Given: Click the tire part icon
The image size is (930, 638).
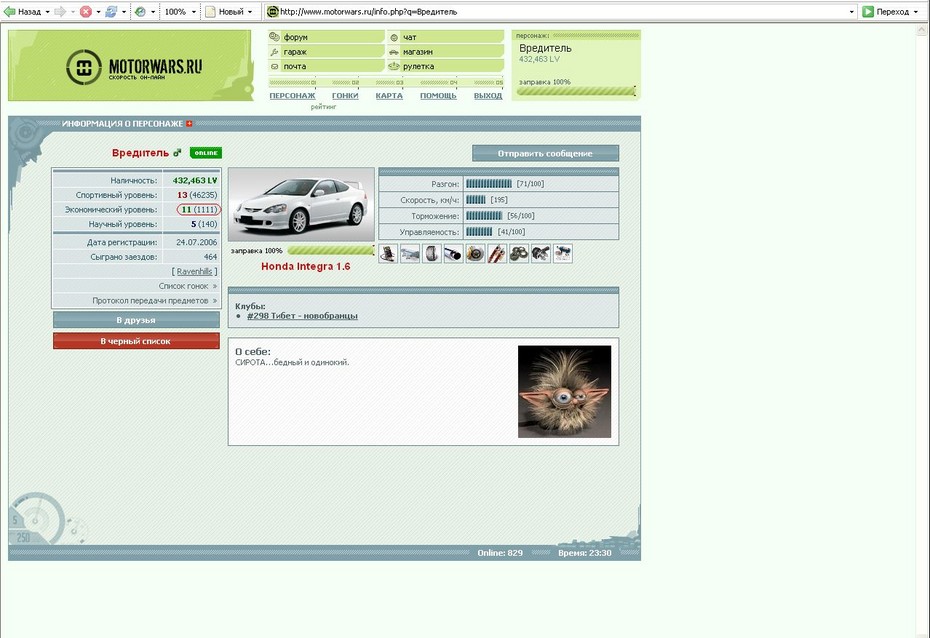Looking at the screenshot, I should 432,254.
